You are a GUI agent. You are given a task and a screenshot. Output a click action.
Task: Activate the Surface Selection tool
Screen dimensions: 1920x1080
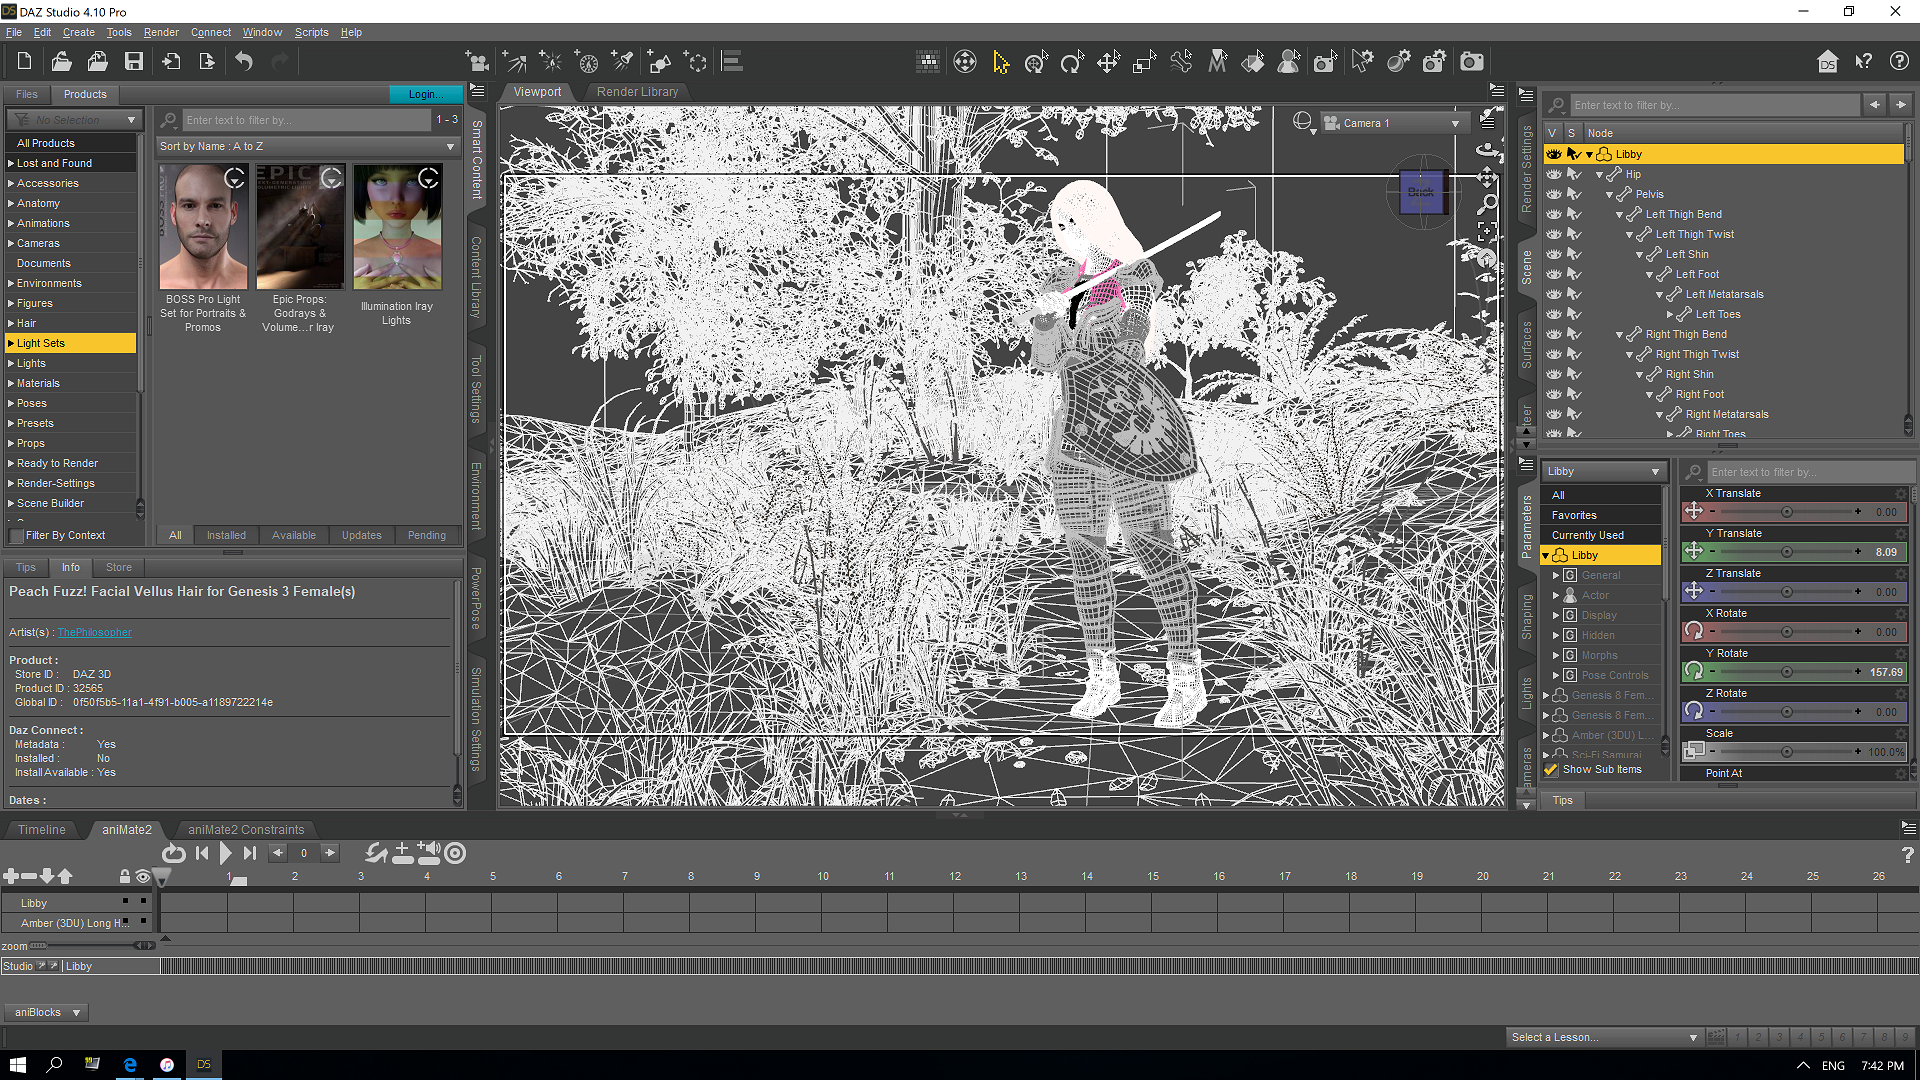1253,62
